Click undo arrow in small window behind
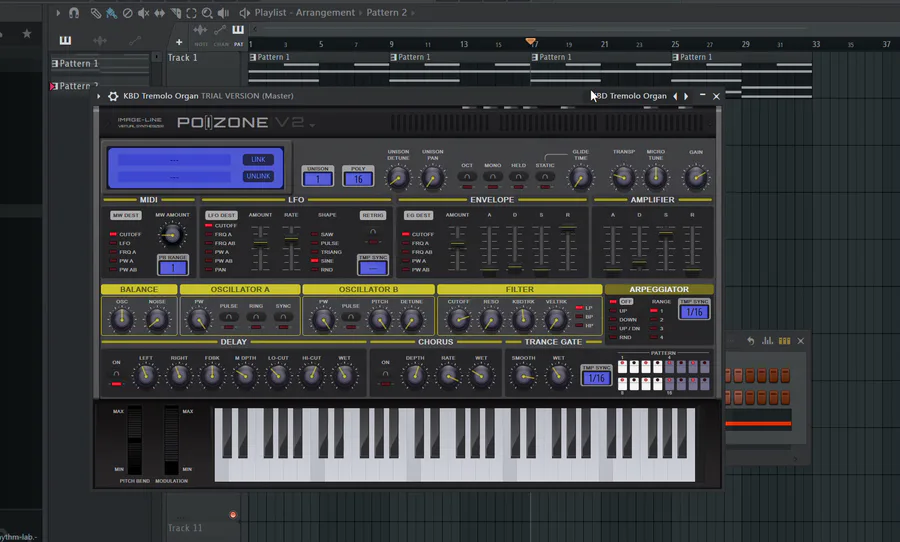The width and height of the screenshot is (900, 542). (x=751, y=341)
